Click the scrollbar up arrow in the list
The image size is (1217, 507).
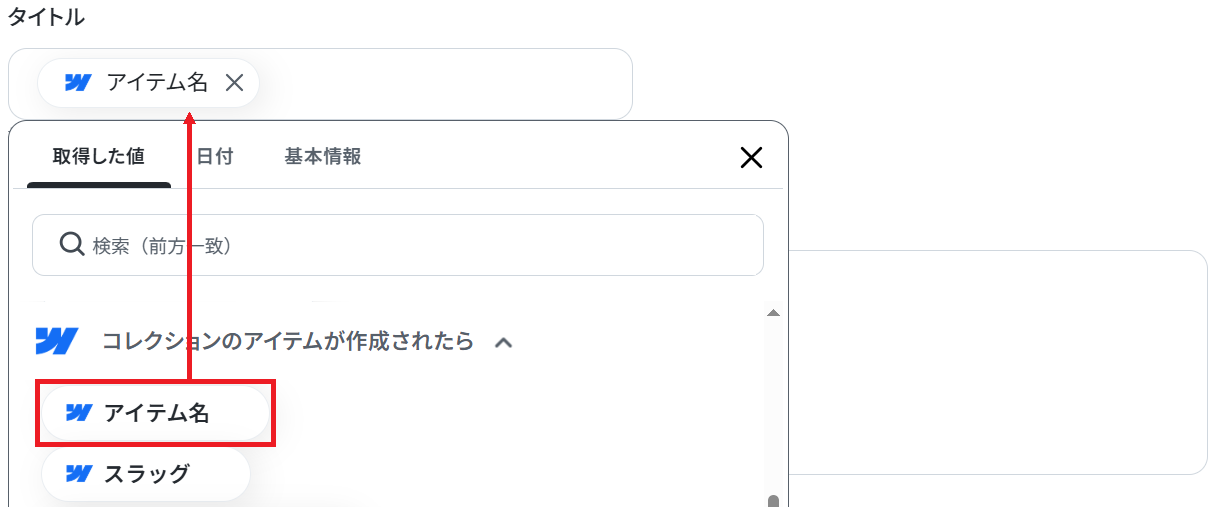pos(772,313)
